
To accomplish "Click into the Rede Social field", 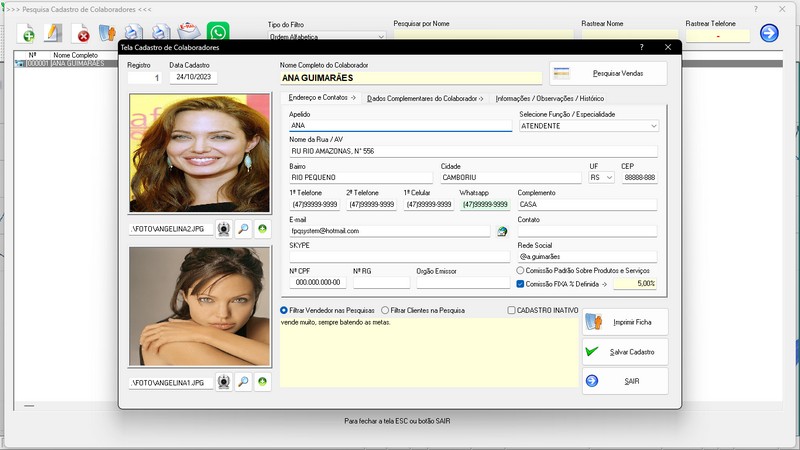I will click(587, 257).
